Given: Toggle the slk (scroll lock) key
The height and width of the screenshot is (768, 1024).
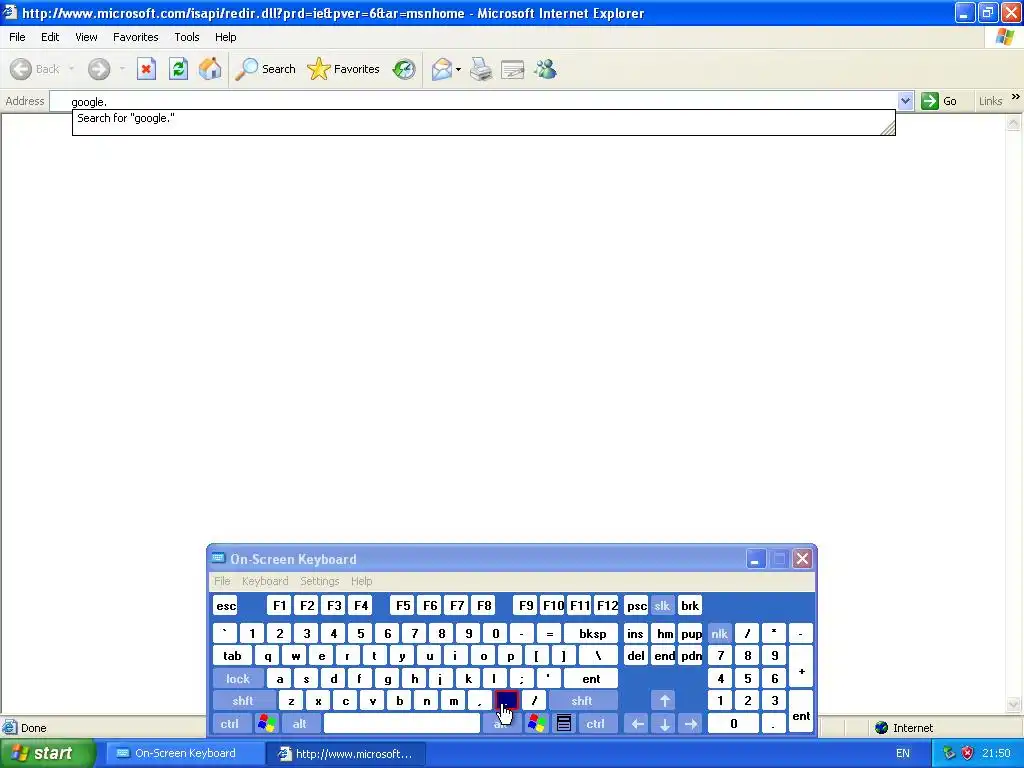Looking at the screenshot, I should coord(662,605).
